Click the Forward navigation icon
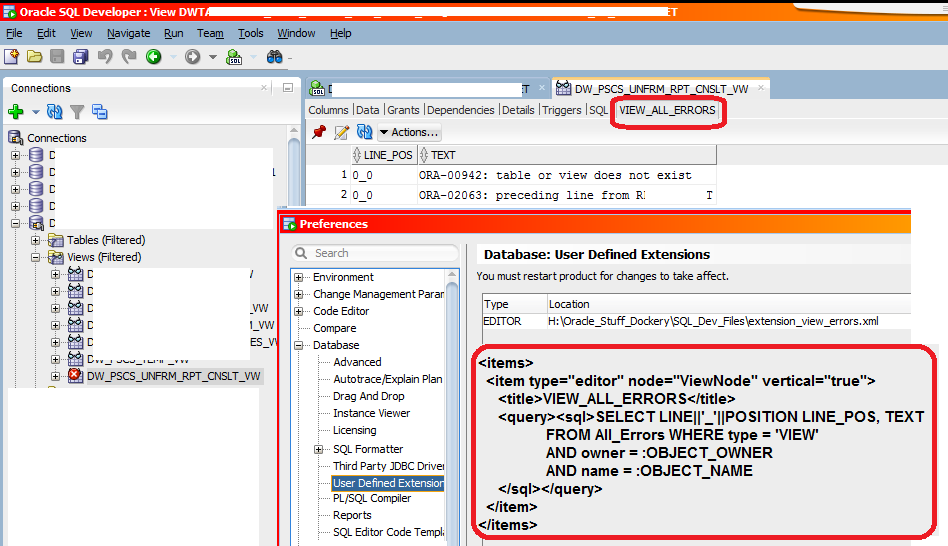Screen dimensions: 948x546 [192, 57]
